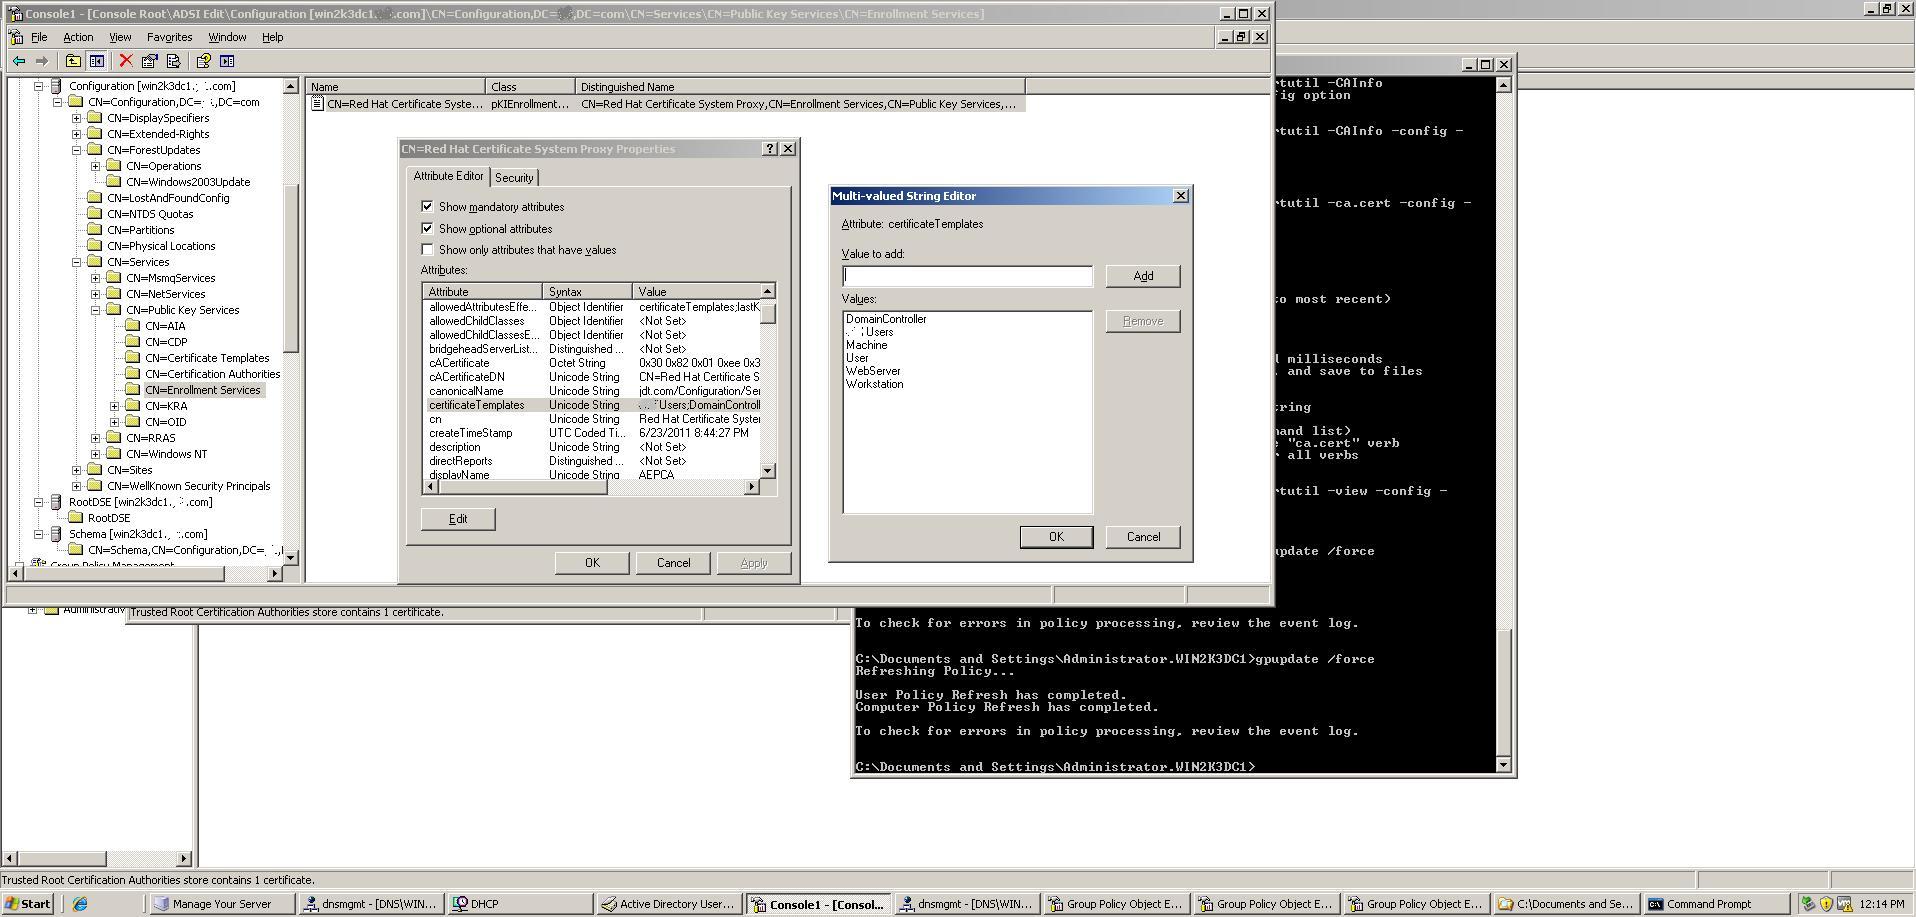Expand the CN=Sites node

78,470
